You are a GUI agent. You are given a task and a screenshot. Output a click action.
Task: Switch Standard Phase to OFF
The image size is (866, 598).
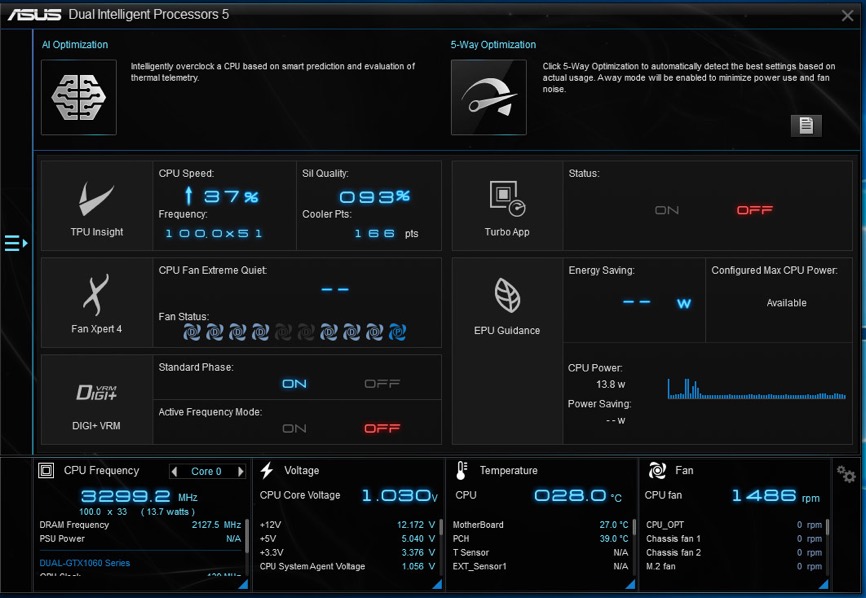[382, 384]
